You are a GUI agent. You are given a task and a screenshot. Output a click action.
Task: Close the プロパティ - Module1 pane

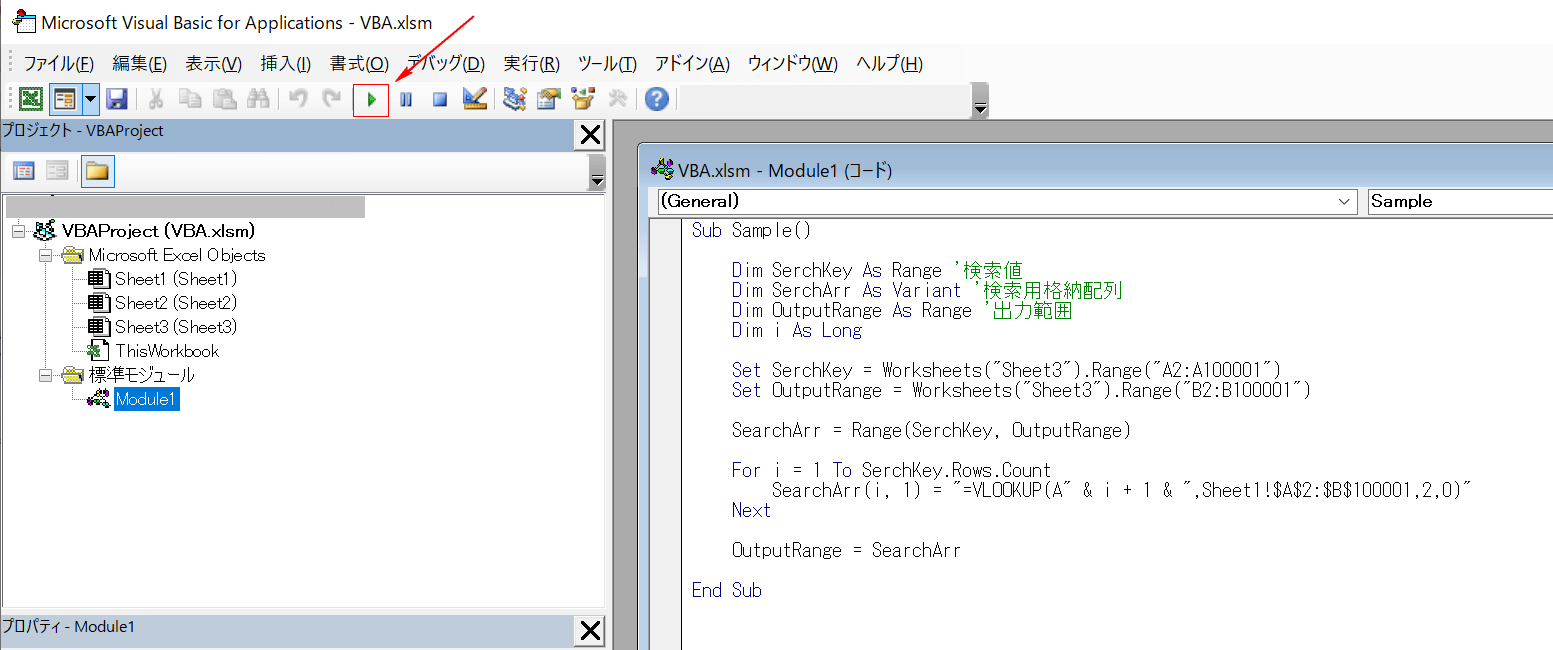click(x=590, y=630)
